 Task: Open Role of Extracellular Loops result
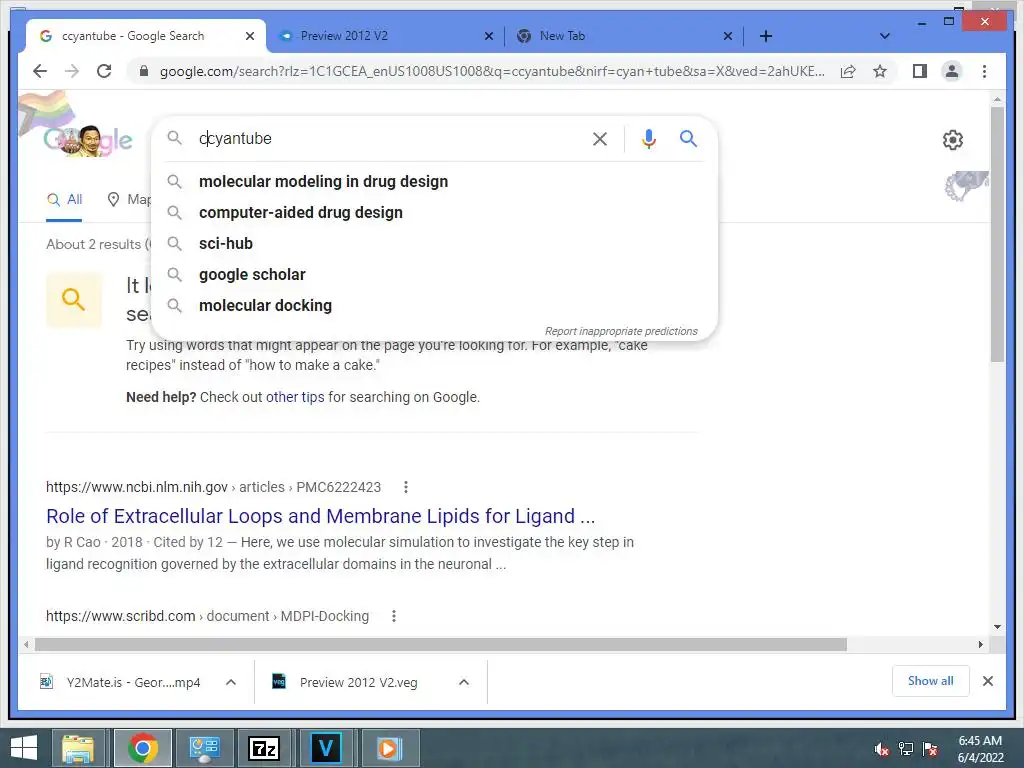pyautogui.click(x=321, y=516)
